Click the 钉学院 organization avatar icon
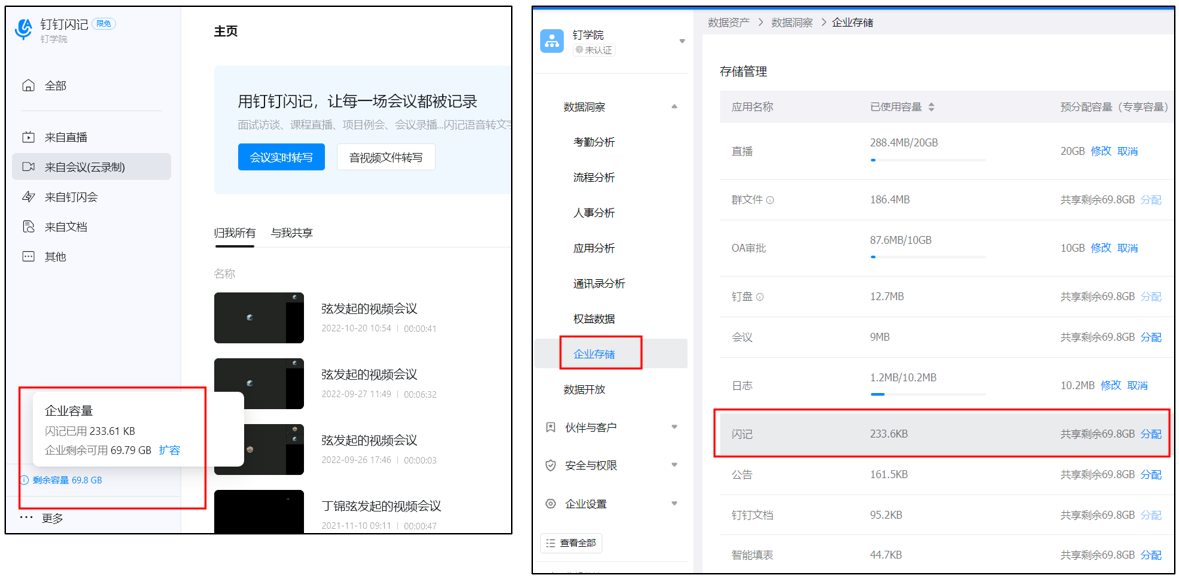1179x576 pixels. click(553, 41)
